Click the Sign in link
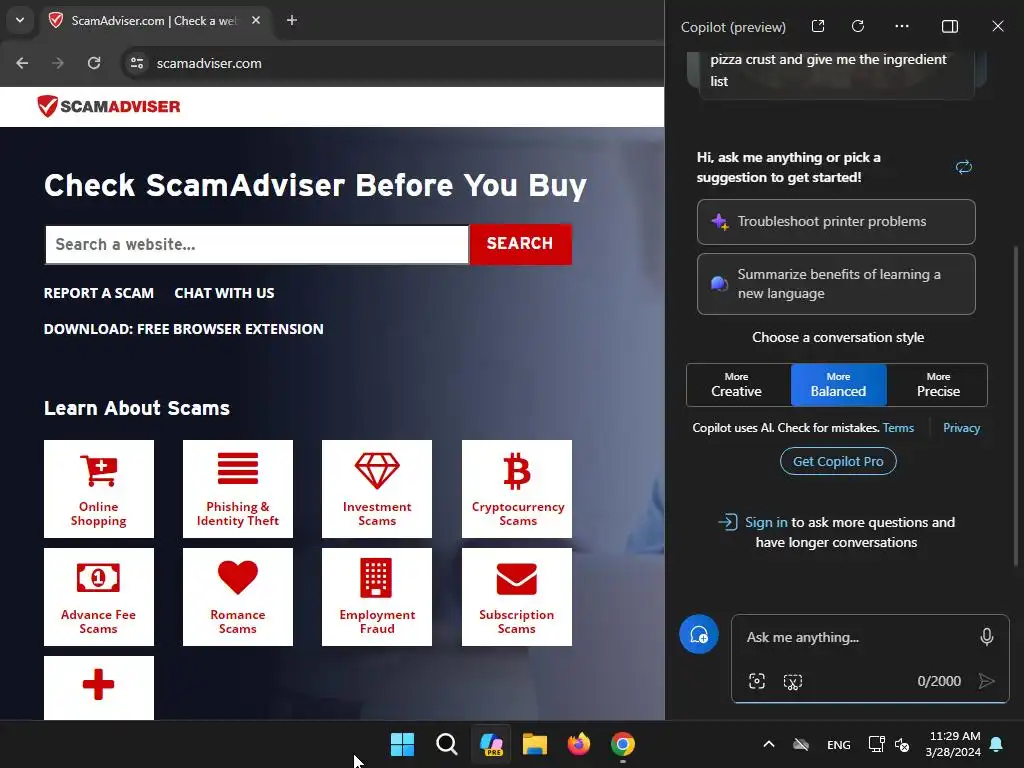 [x=766, y=522]
